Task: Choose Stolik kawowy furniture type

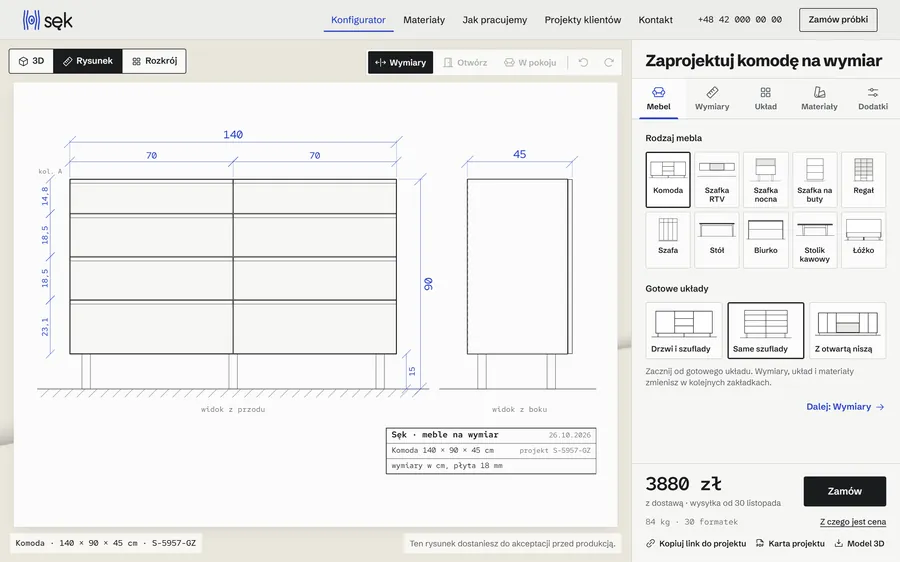Action: click(814, 240)
